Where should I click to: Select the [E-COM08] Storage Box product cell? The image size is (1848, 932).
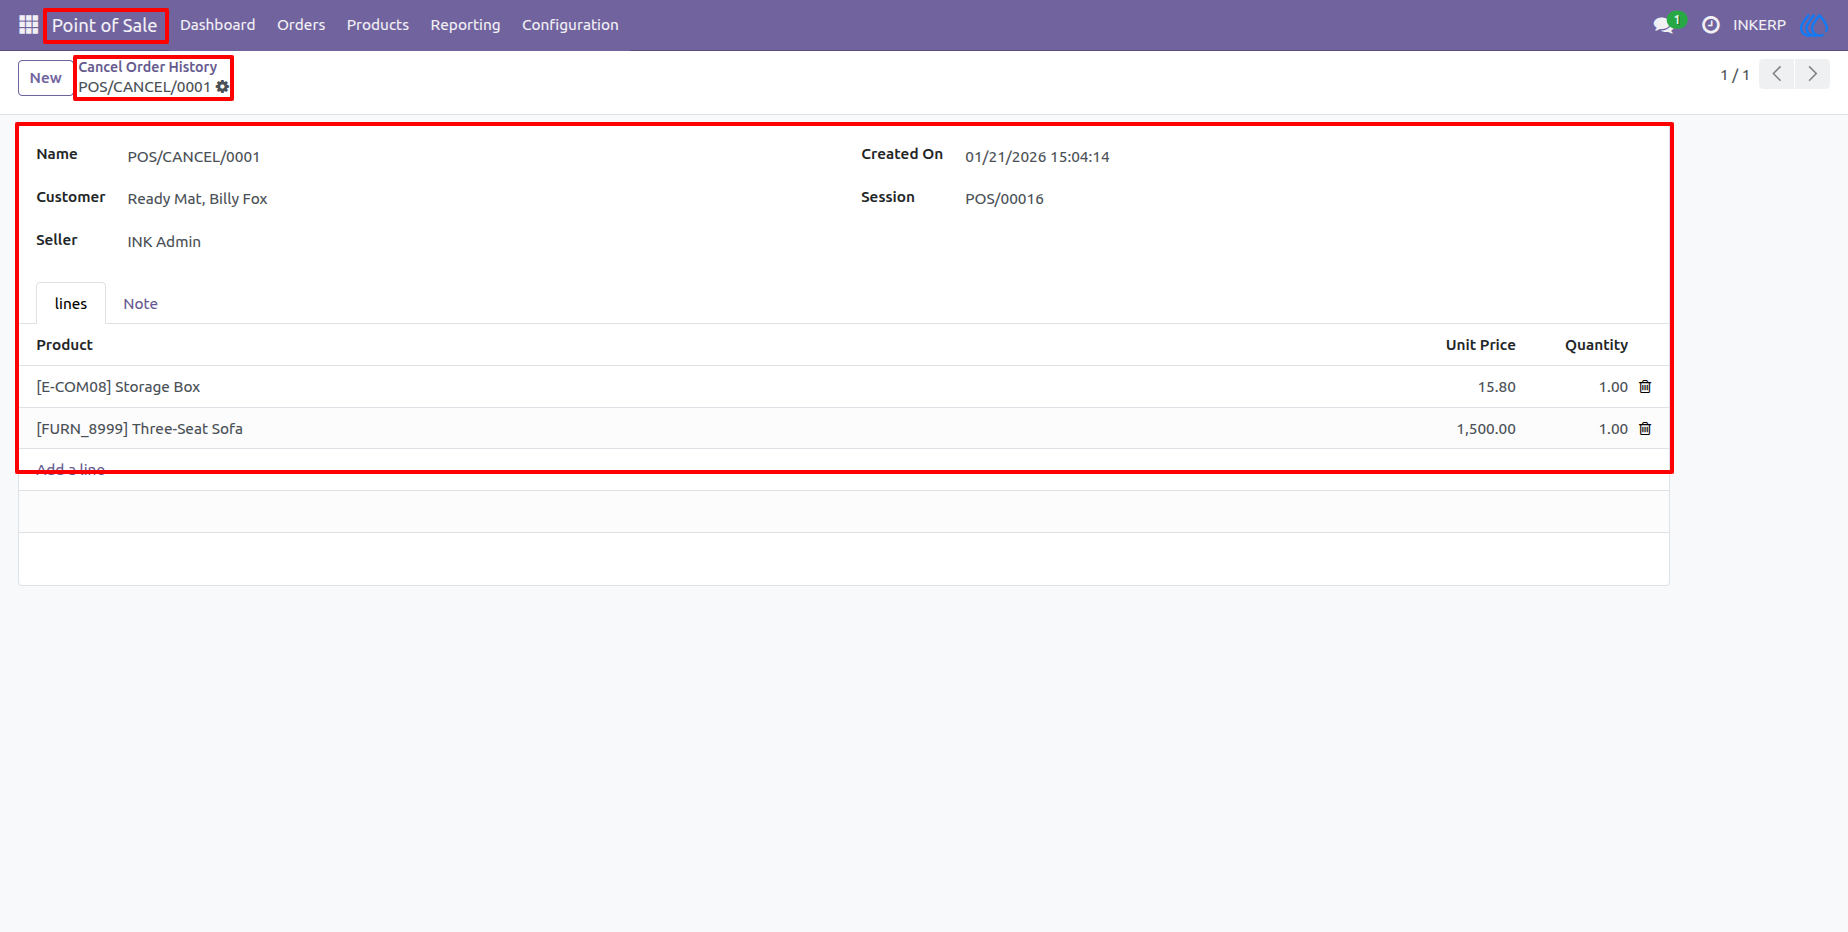(119, 387)
